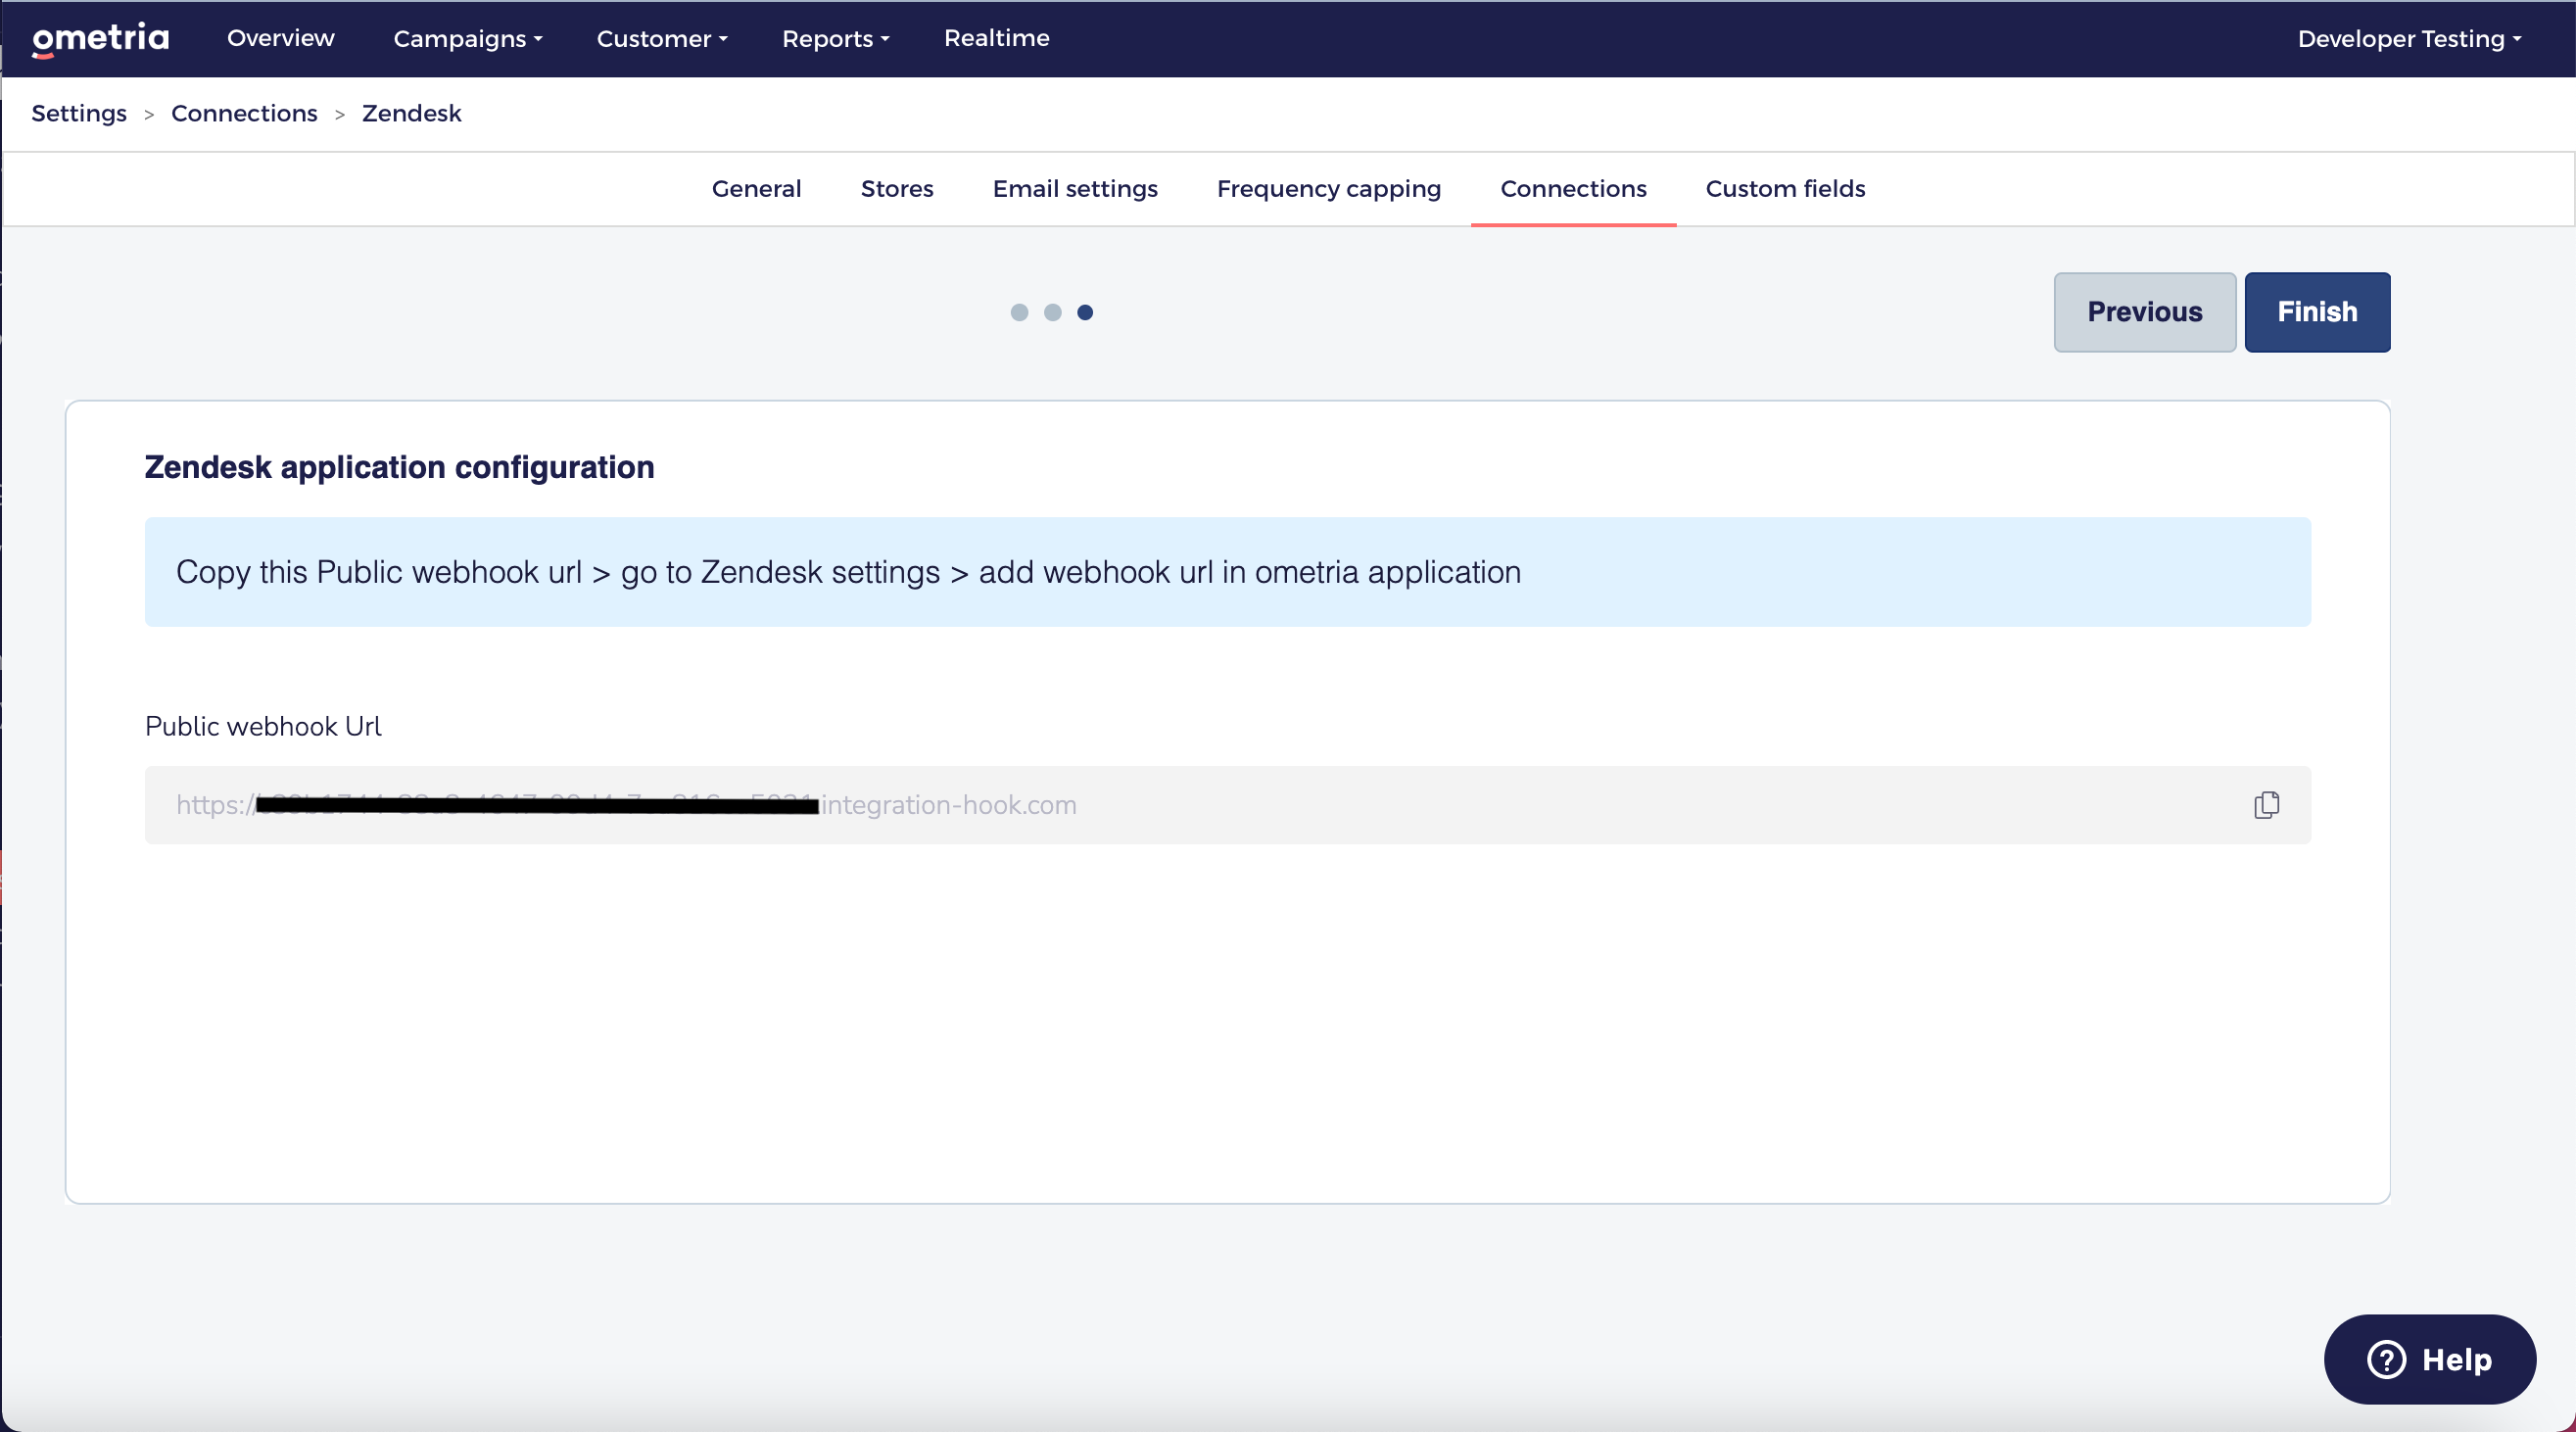The height and width of the screenshot is (1432, 2576).
Task: Go to Connections in the breadcrumb
Action: [x=244, y=113]
